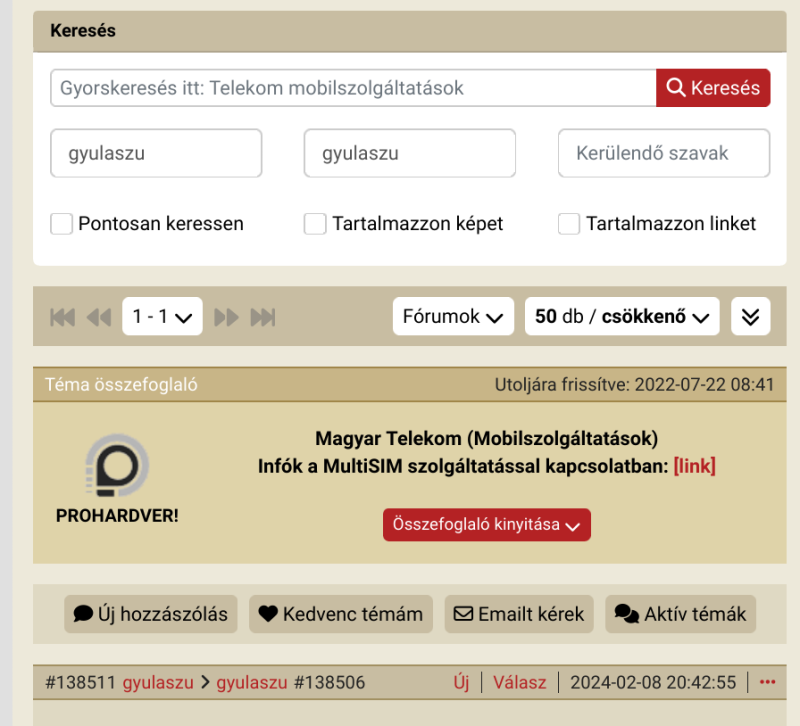Open the first gyulaszu author link in post header
Image resolution: width=800 pixels, height=726 pixels.
click(158, 682)
